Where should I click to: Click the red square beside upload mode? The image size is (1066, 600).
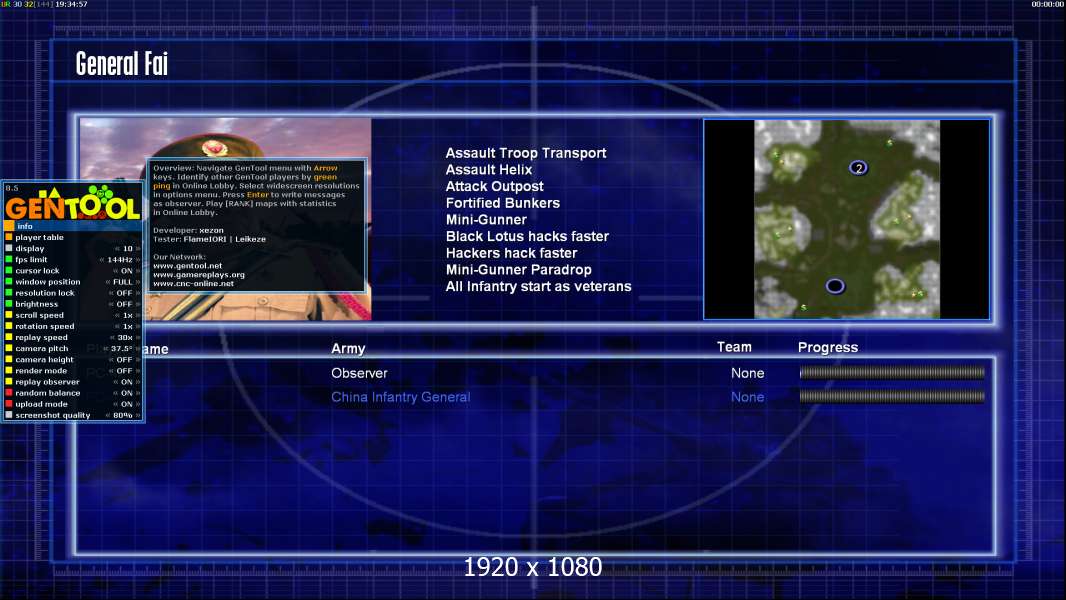click(x=9, y=404)
